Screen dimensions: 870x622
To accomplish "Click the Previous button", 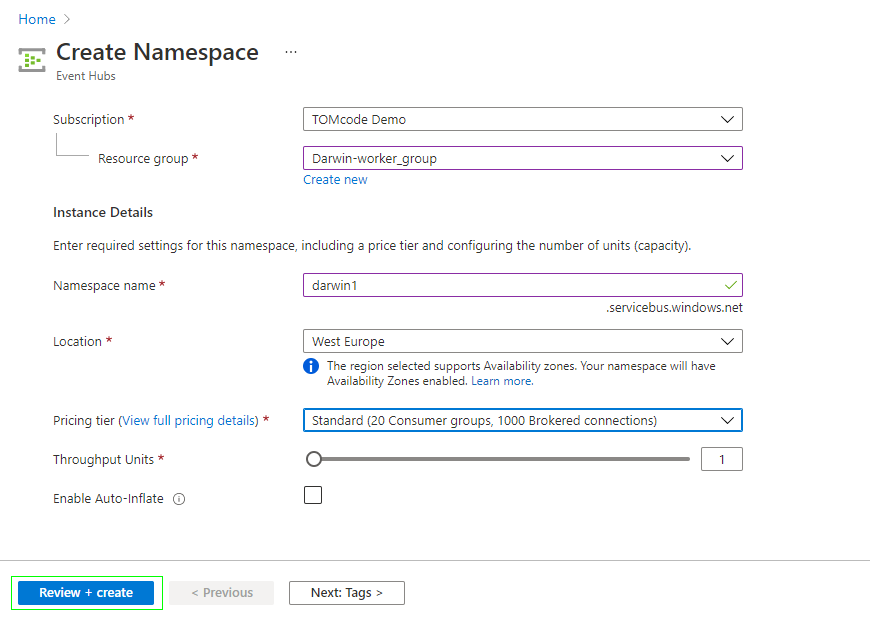I will (222, 593).
